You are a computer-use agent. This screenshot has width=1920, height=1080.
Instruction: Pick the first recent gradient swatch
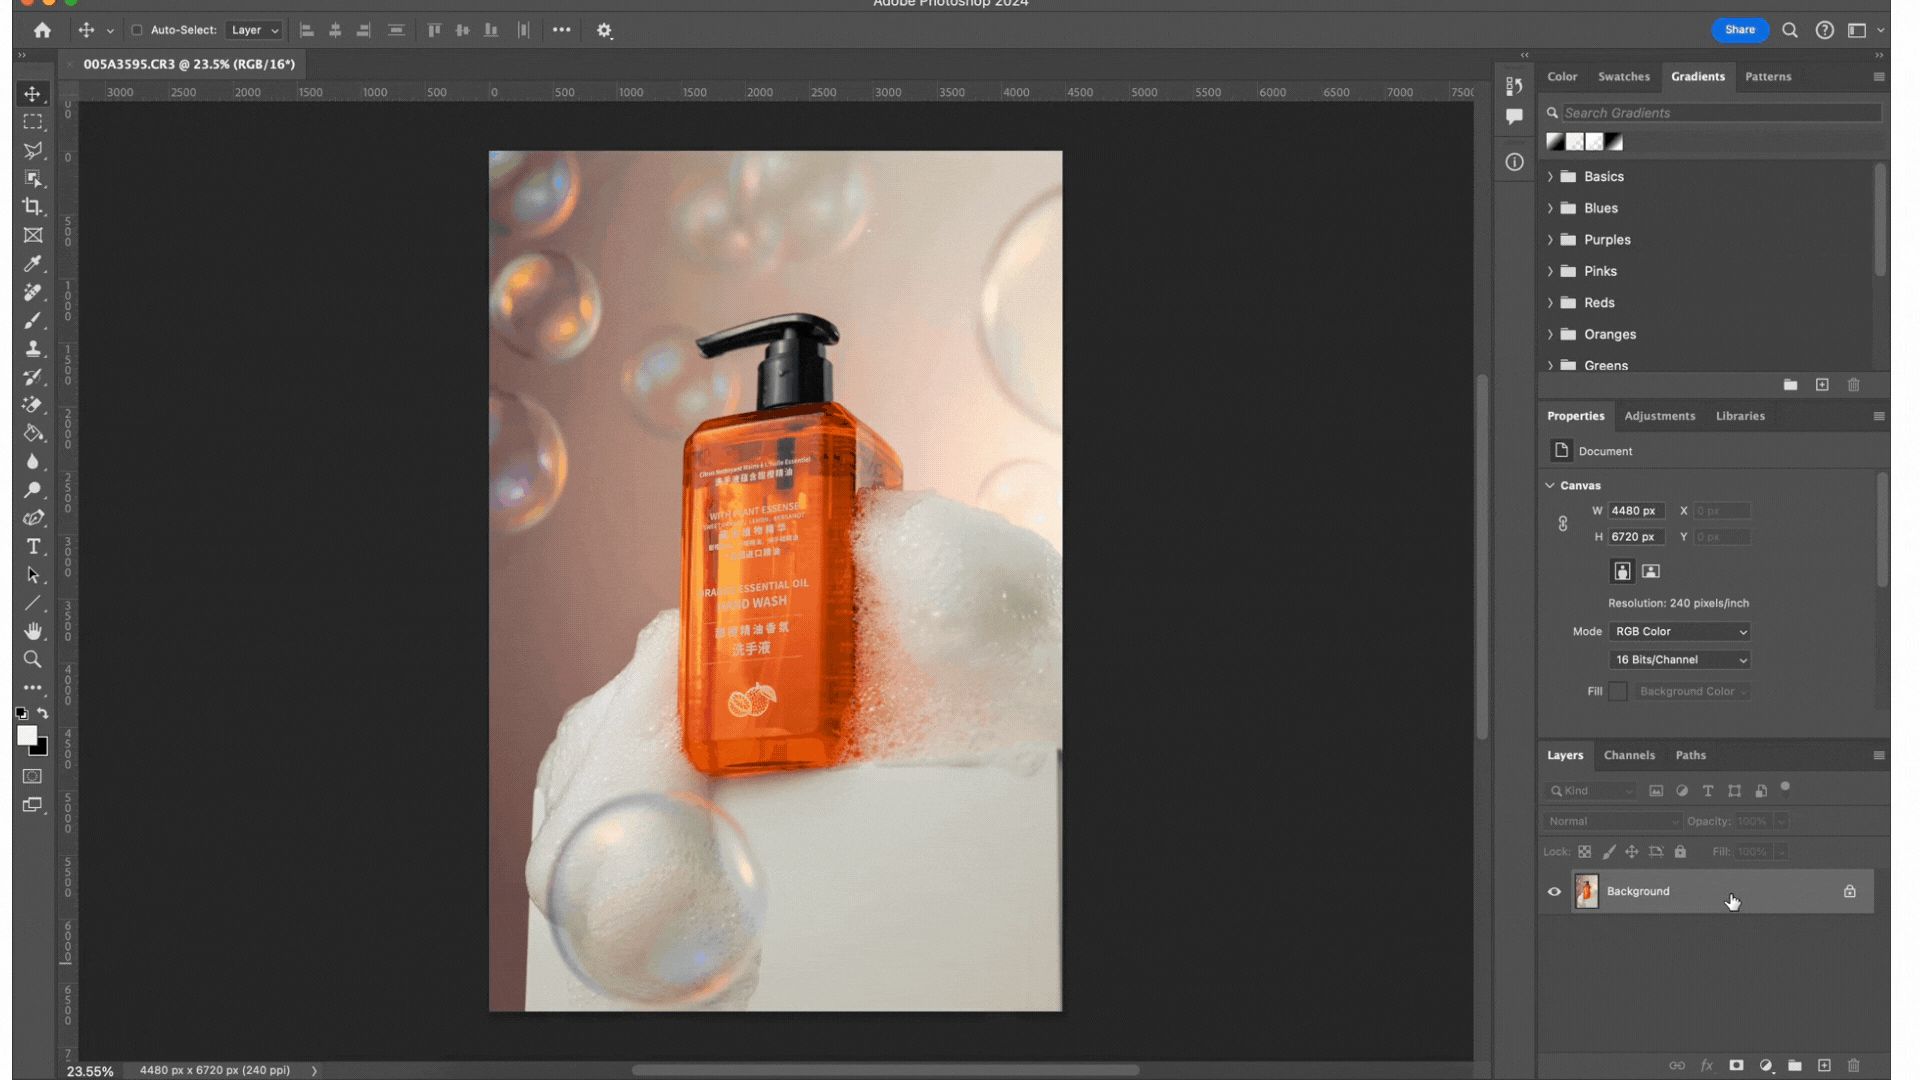coord(1555,142)
